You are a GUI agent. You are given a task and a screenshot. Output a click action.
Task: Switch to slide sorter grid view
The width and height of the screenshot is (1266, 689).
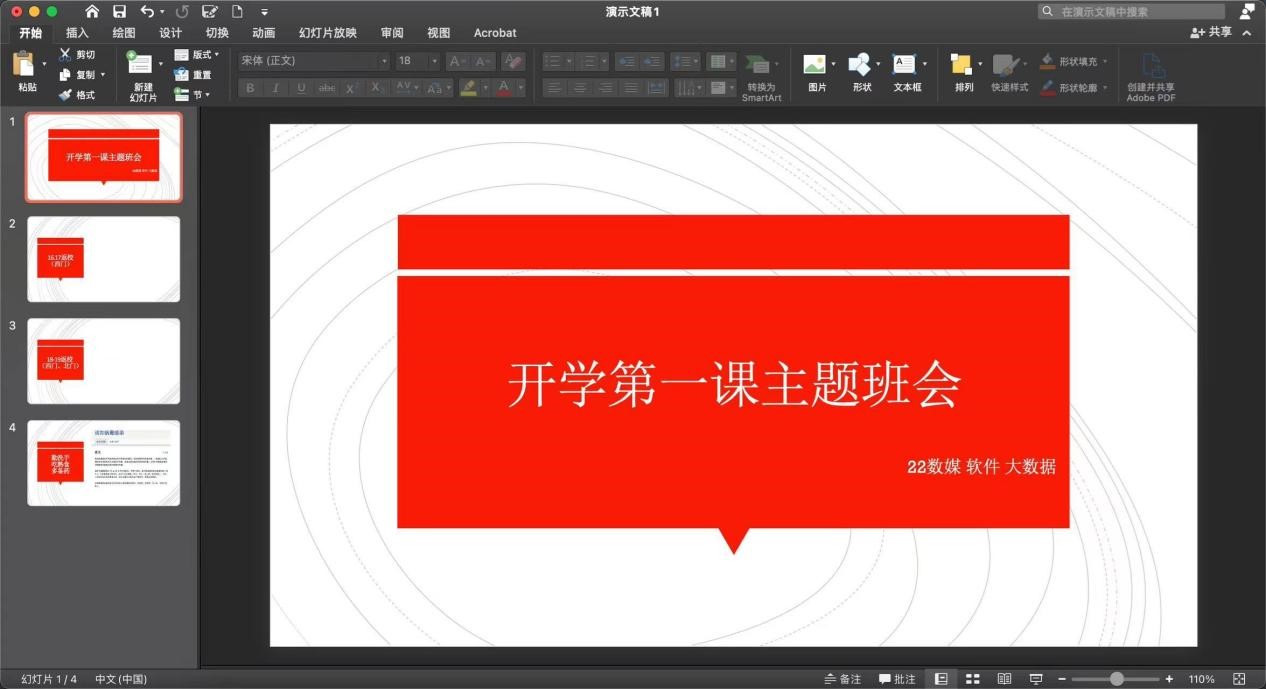pyautogui.click(x=972, y=679)
